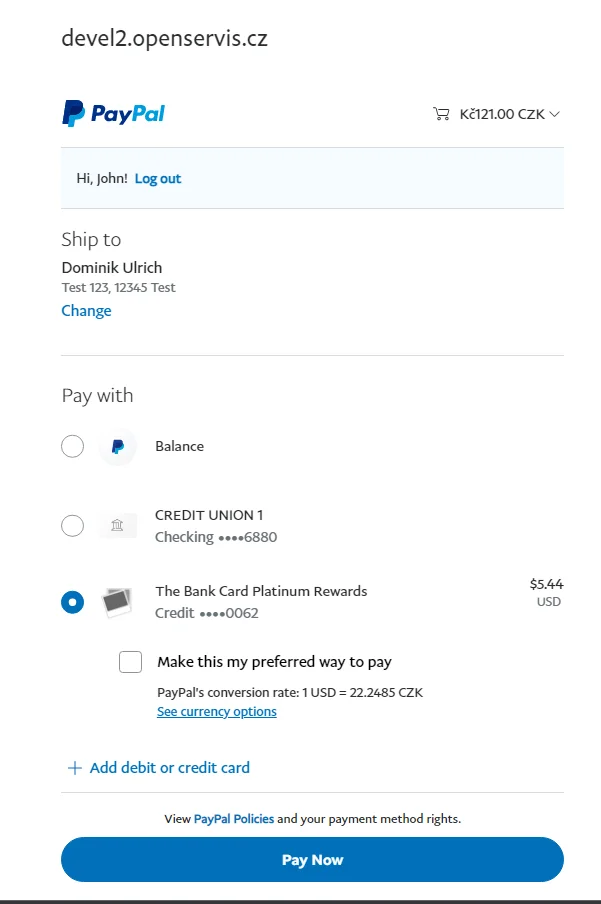601x904 pixels.
Task: Click the $5.44 USD converted amount
Action: pos(546,592)
